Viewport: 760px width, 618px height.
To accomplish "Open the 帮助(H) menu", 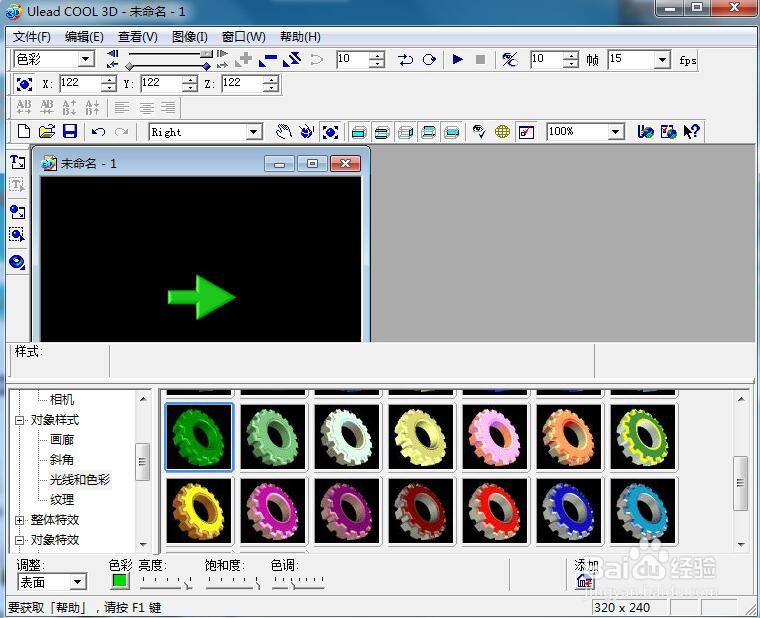I will pos(300,37).
